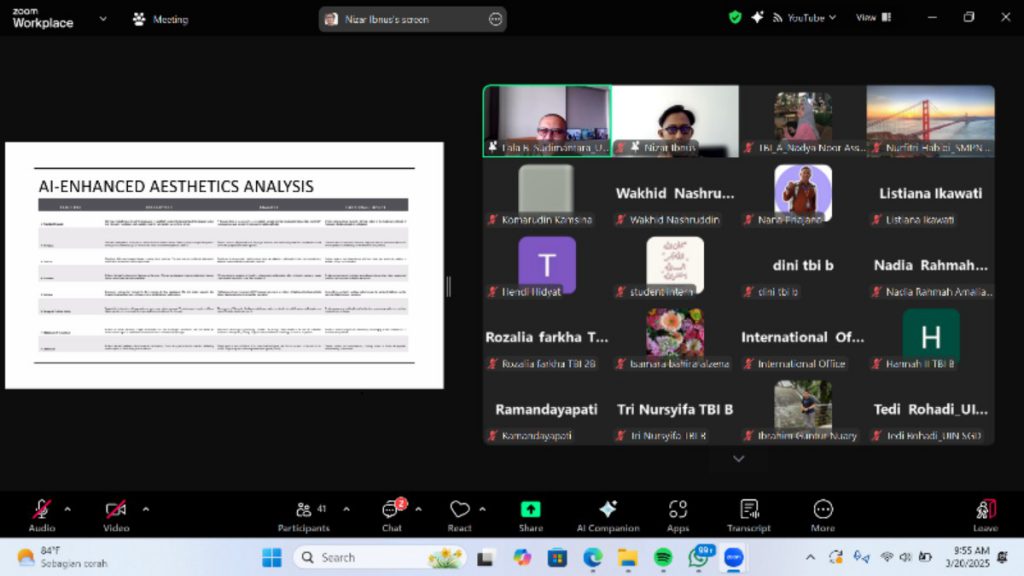Unmute the Audio microphone

tap(42, 515)
